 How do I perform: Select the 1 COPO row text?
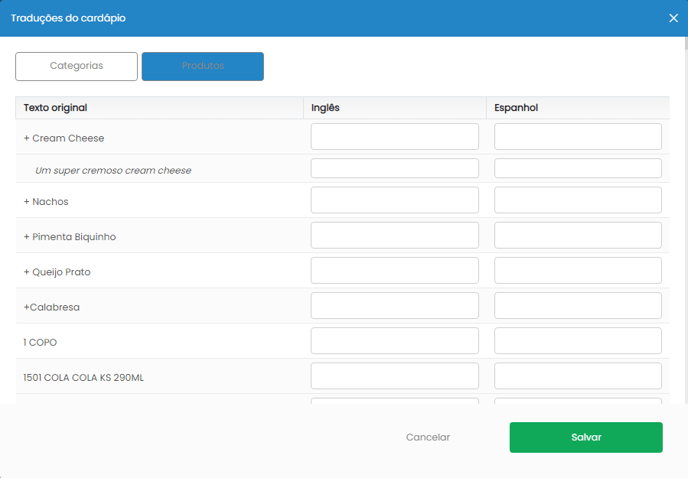[40, 342]
